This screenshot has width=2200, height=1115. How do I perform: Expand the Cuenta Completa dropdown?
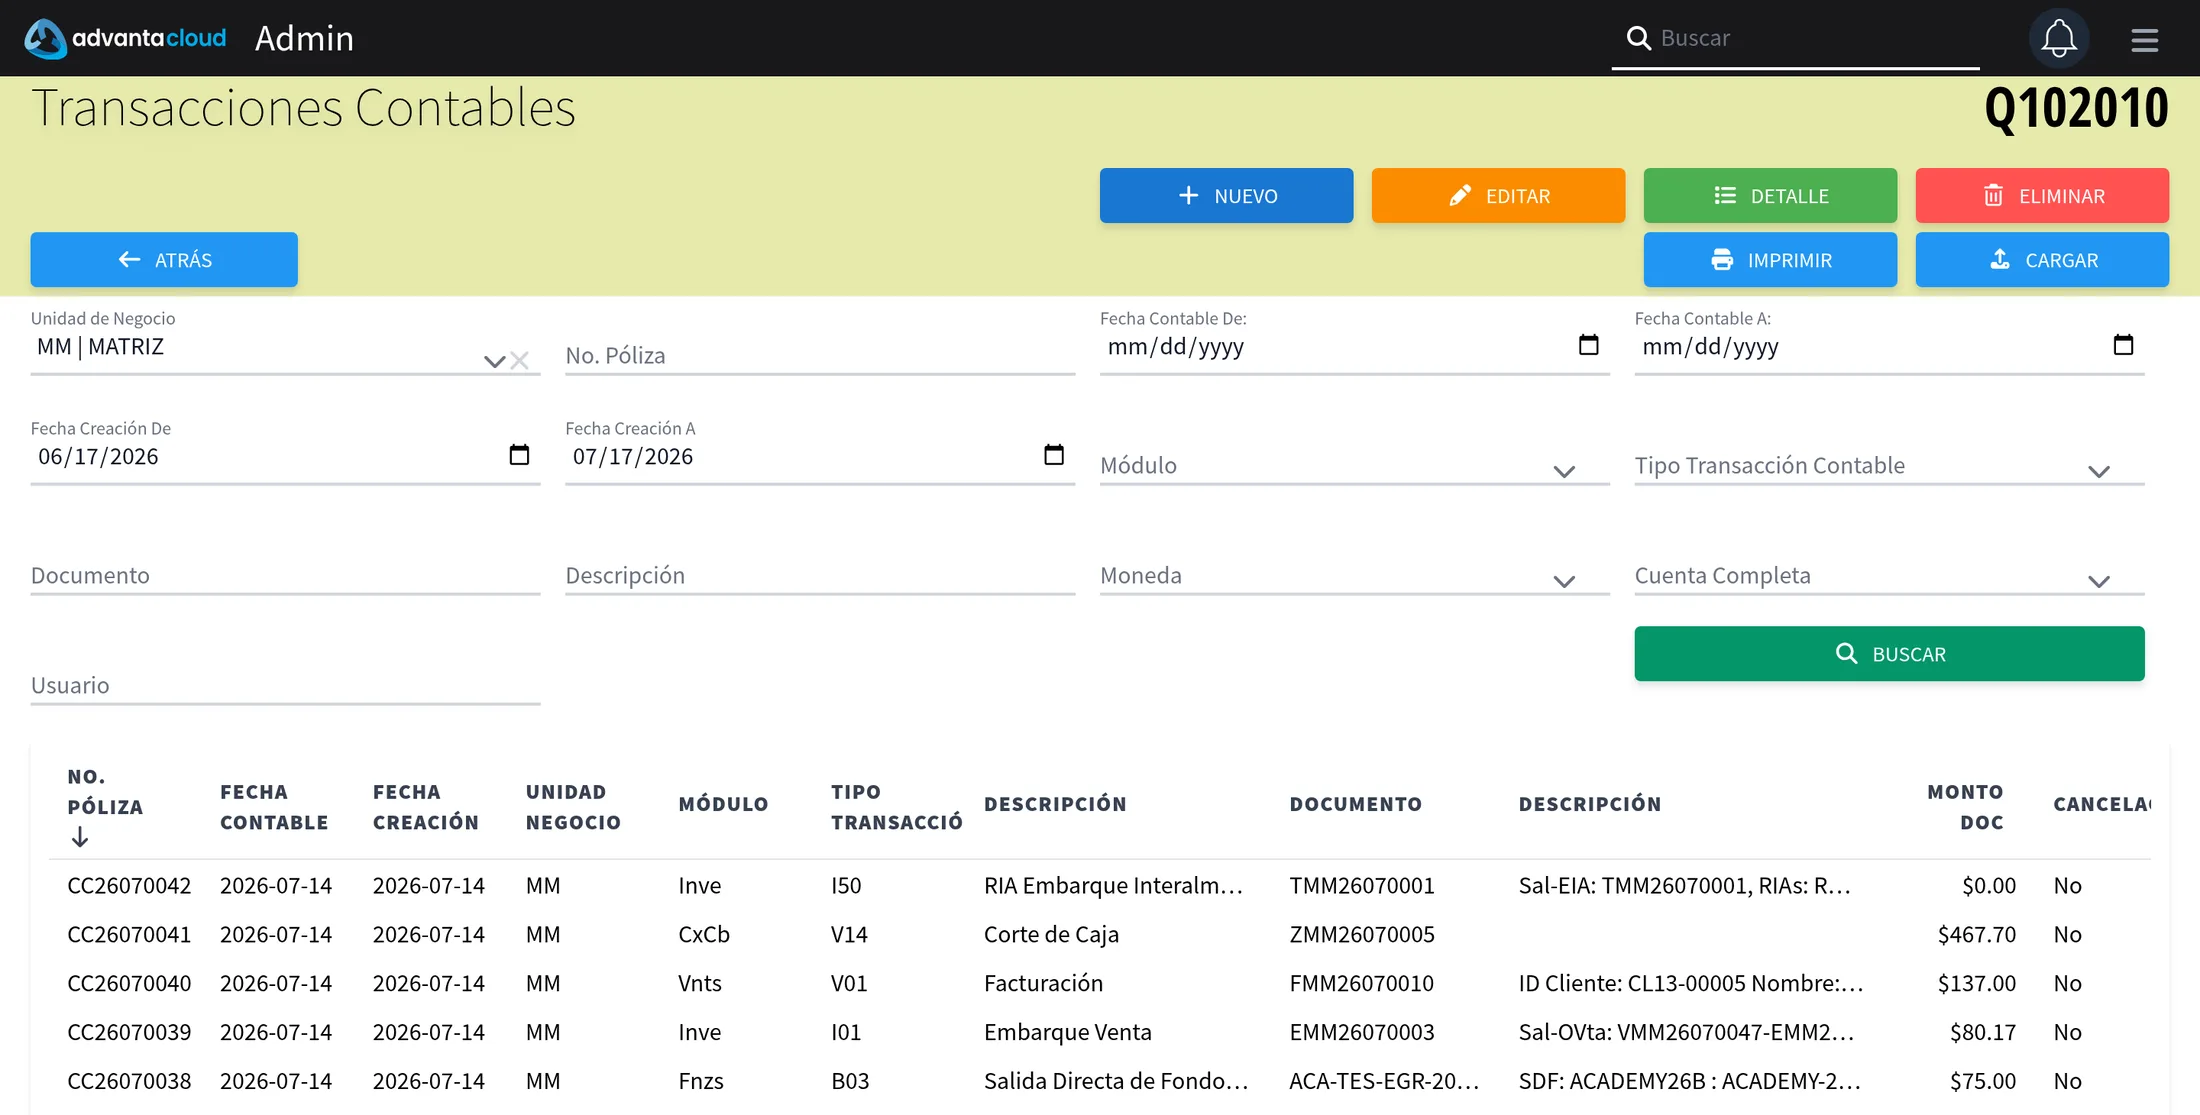tap(2099, 581)
